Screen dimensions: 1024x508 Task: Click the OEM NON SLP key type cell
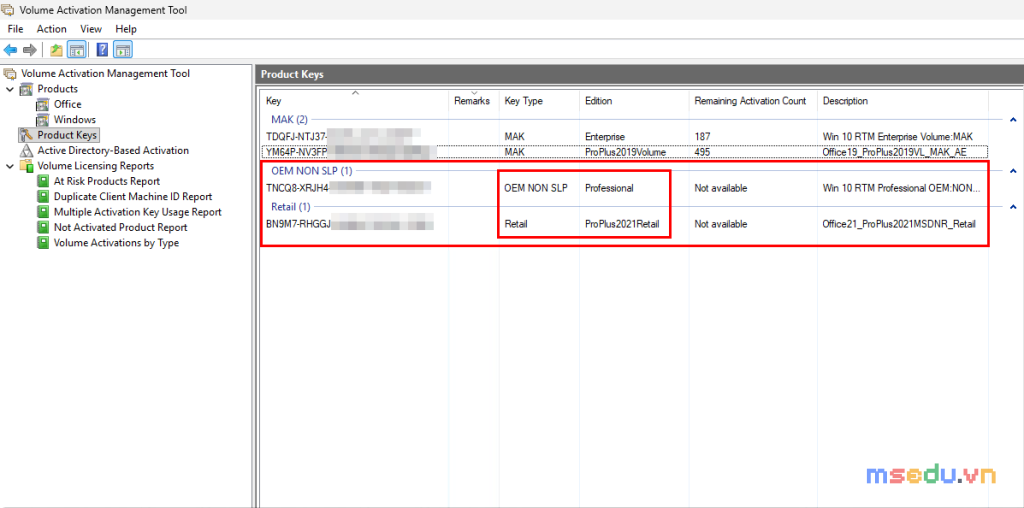pyautogui.click(x=536, y=188)
